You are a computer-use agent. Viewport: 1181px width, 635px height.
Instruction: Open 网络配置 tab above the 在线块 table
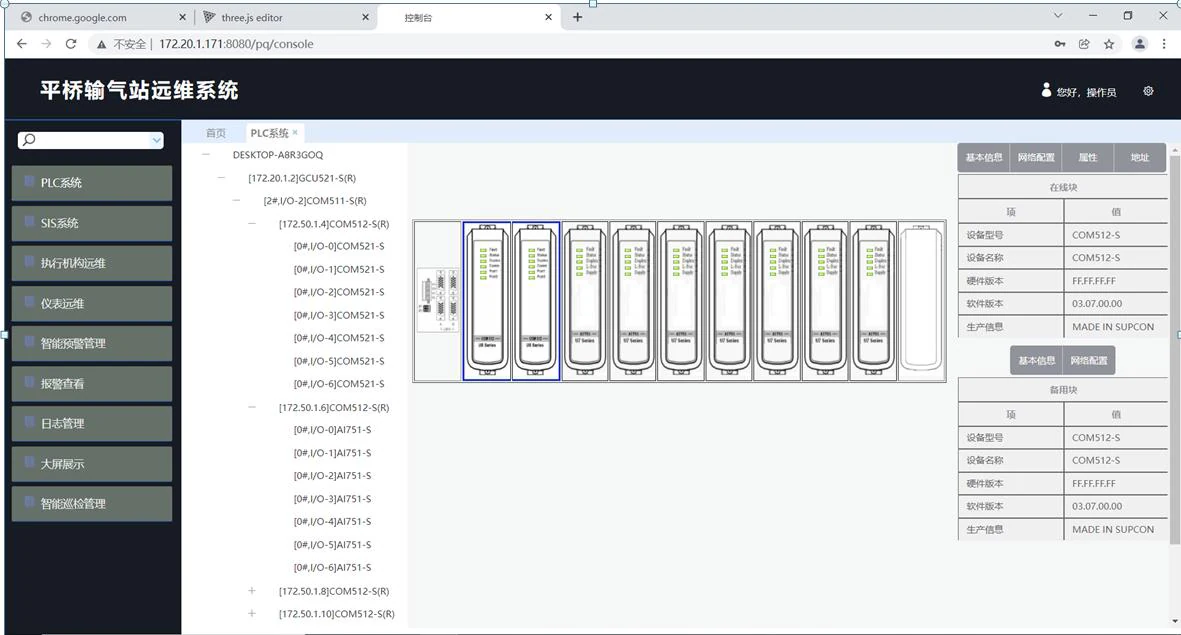[x=1036, y=157]
